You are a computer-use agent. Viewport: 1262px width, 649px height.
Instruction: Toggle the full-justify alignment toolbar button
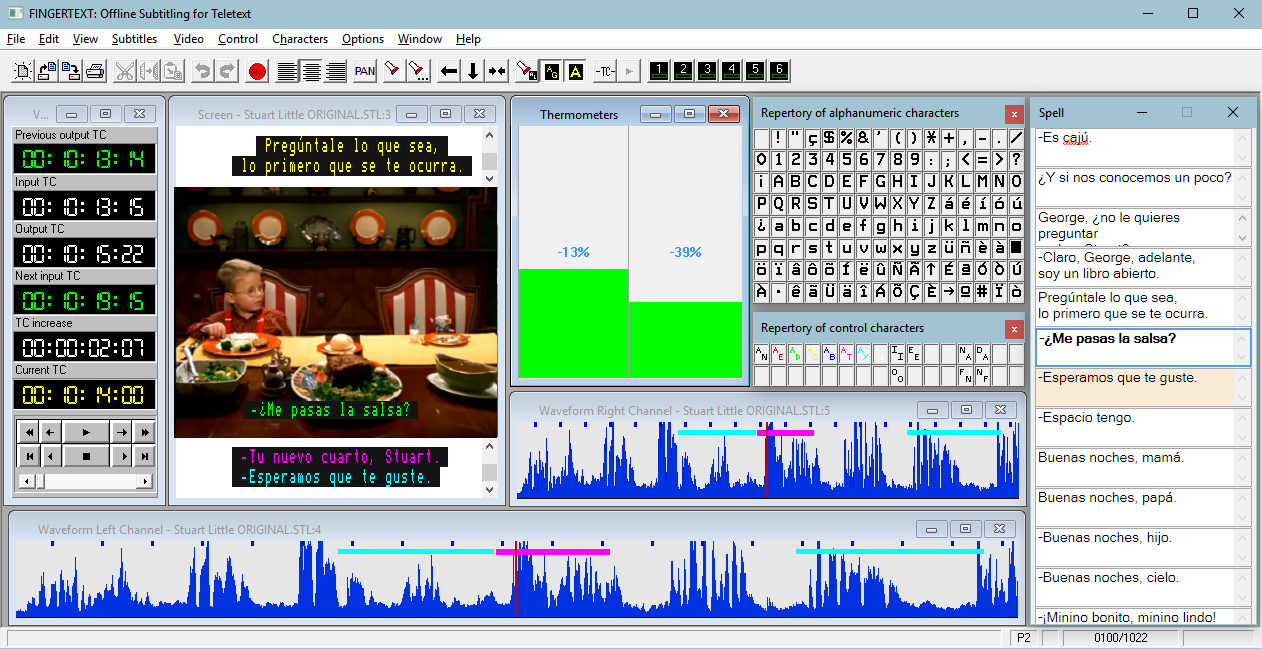[x=336, y=71]
